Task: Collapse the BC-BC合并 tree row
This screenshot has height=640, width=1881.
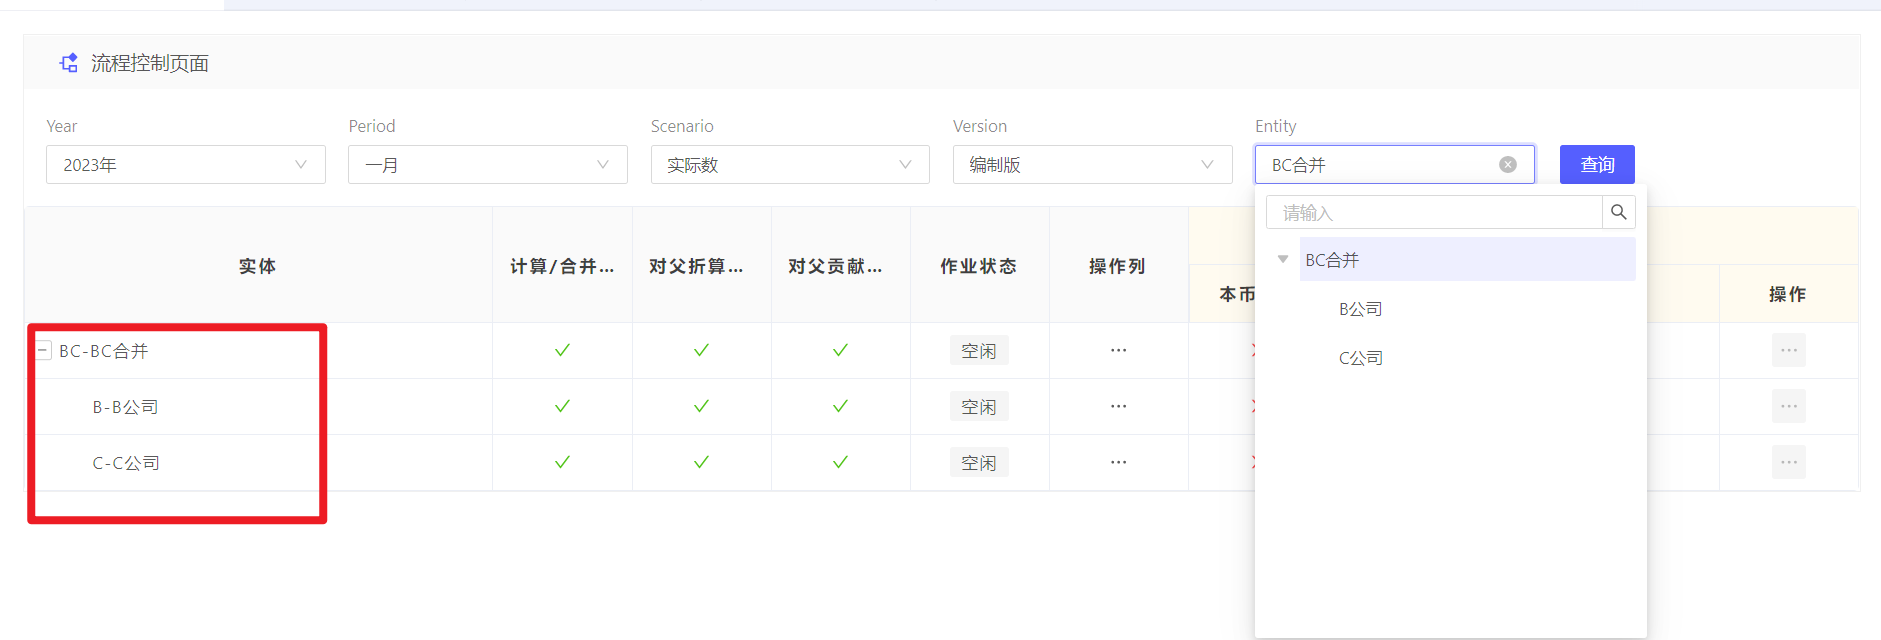Action: tap(43, 351)
